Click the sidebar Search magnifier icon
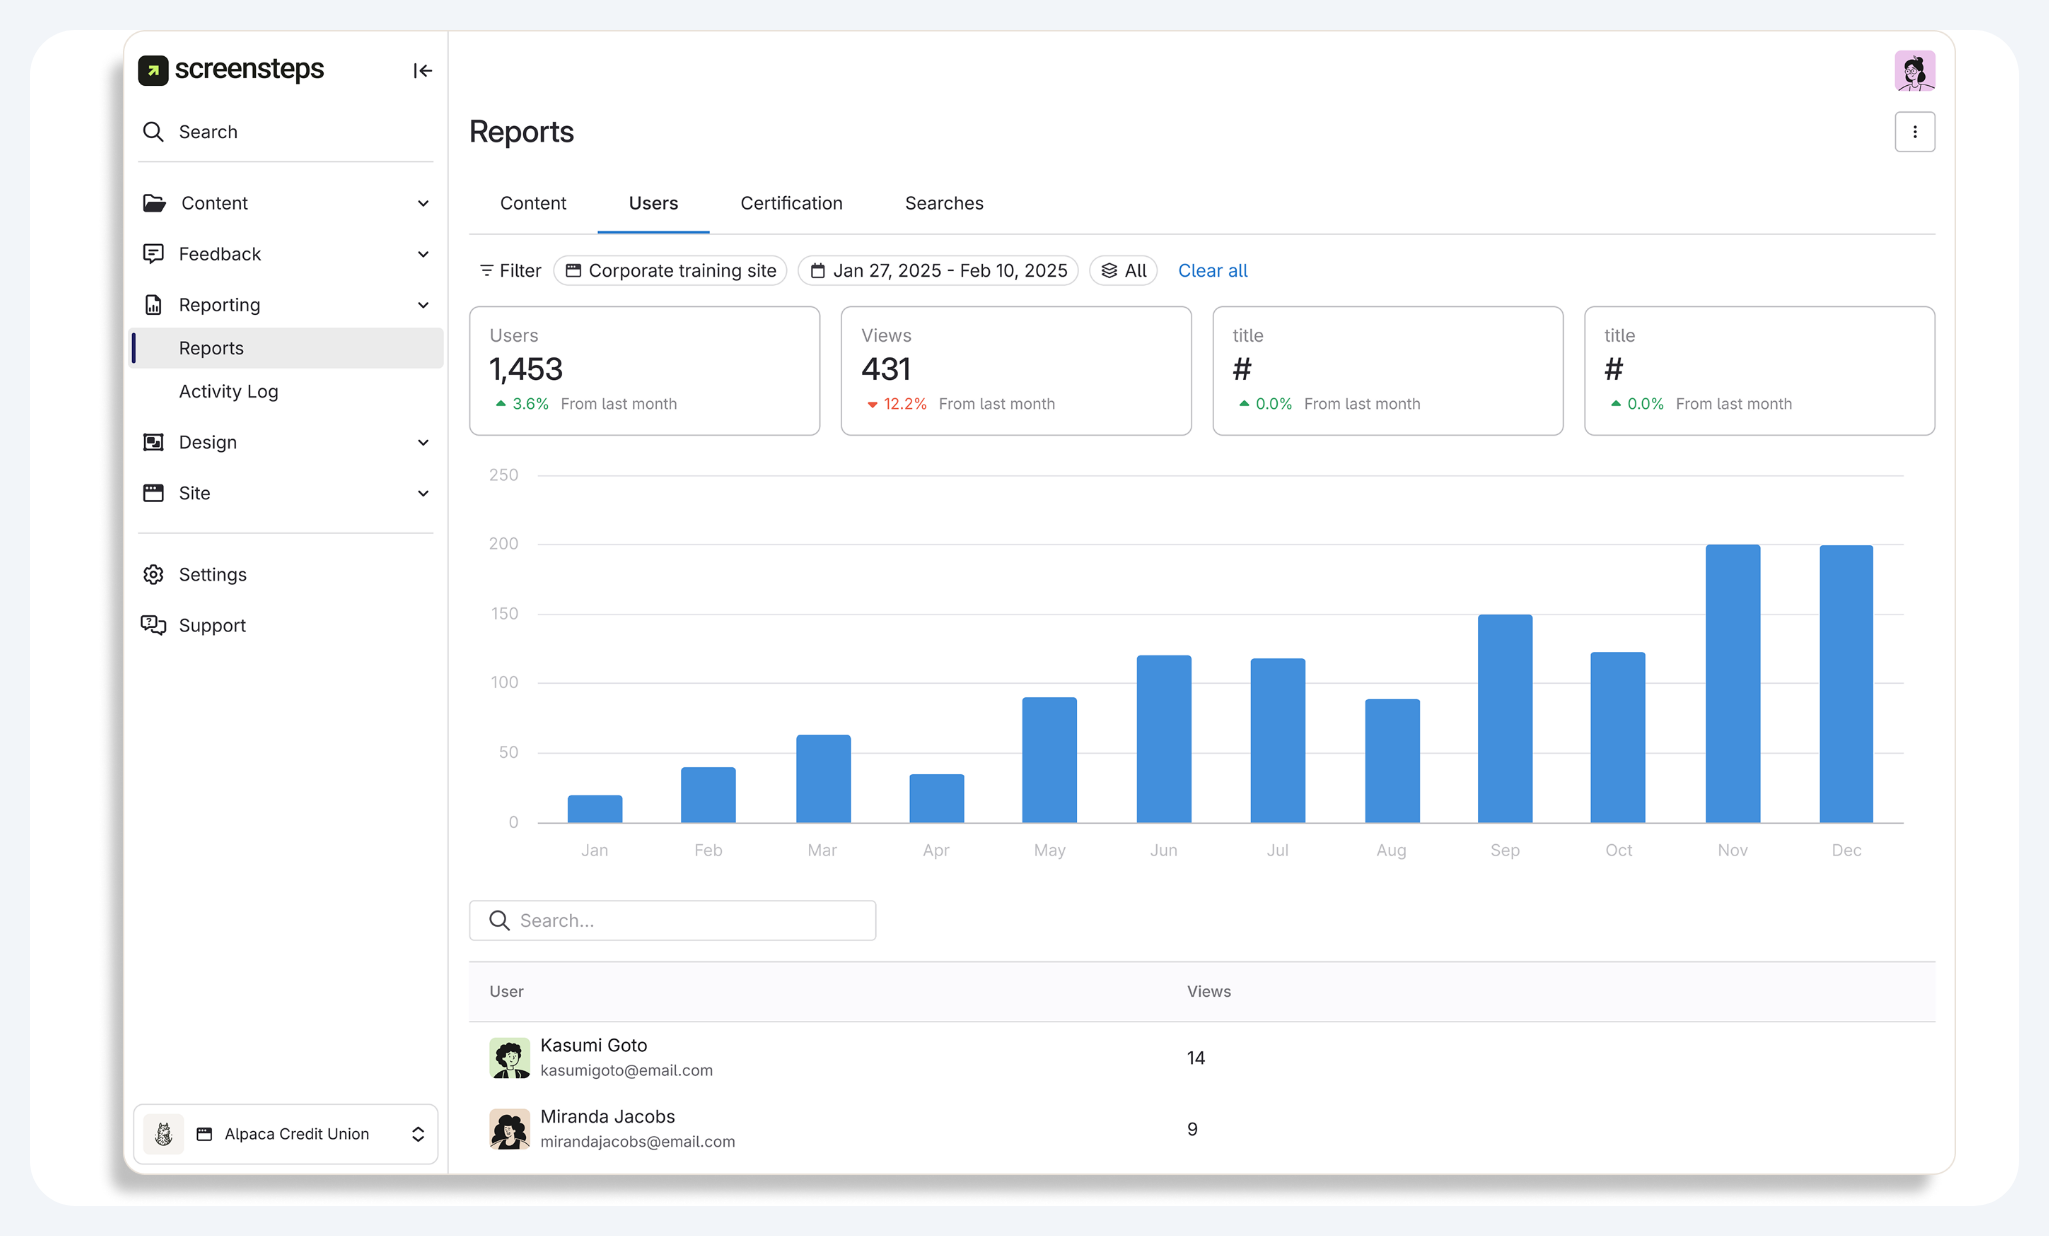The height and width of the screenshot is (1236, 2049). [x=153, y=132]
